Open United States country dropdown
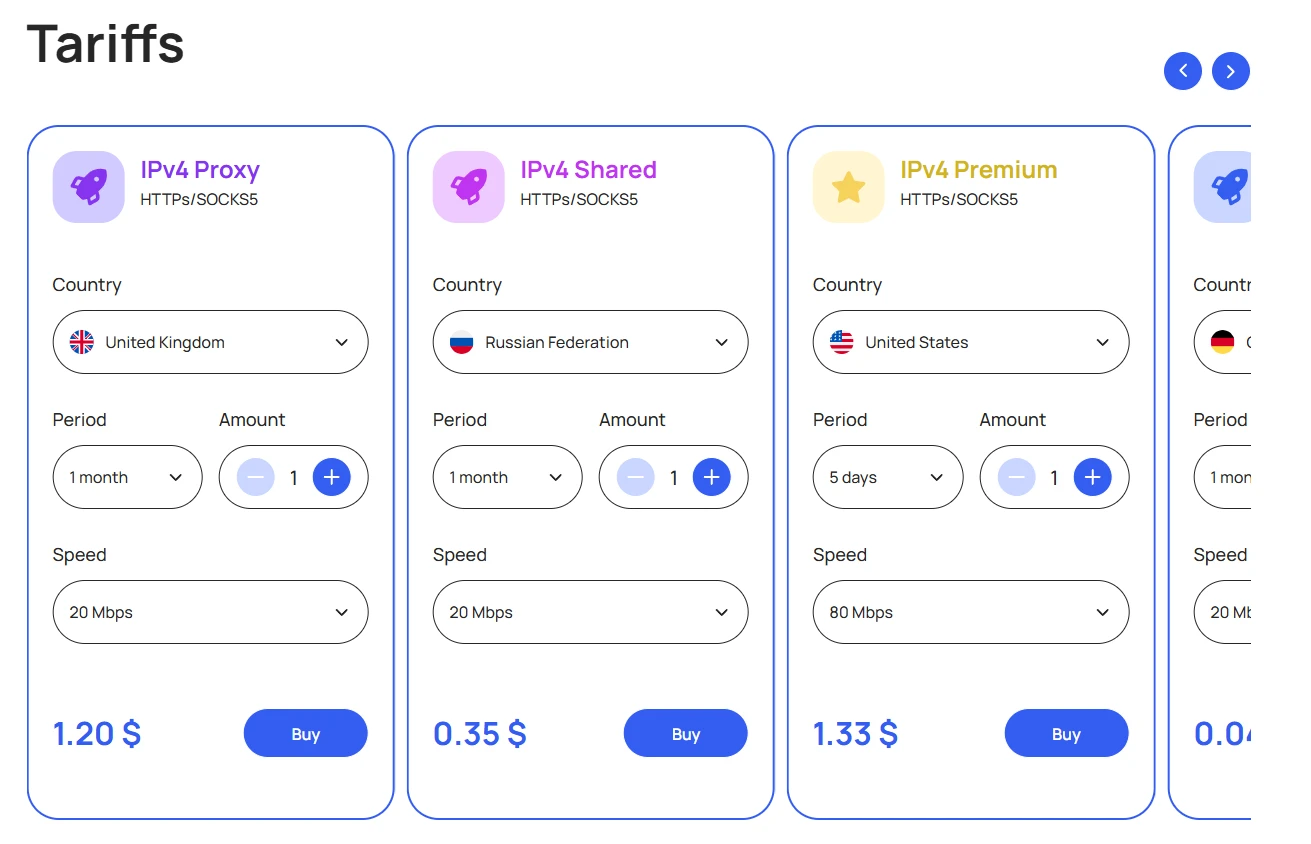The image size is (1311, 844). [971, 342]
